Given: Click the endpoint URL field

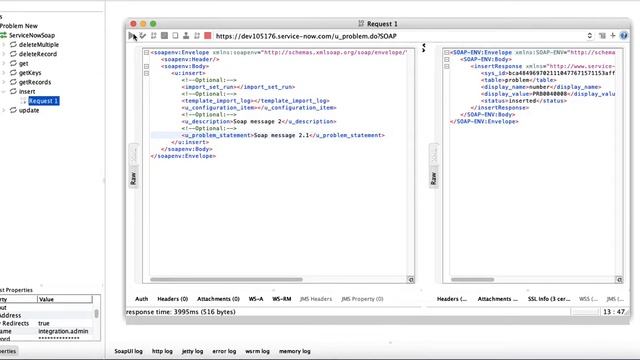Looking at the screenshot, I should [400, 36].
